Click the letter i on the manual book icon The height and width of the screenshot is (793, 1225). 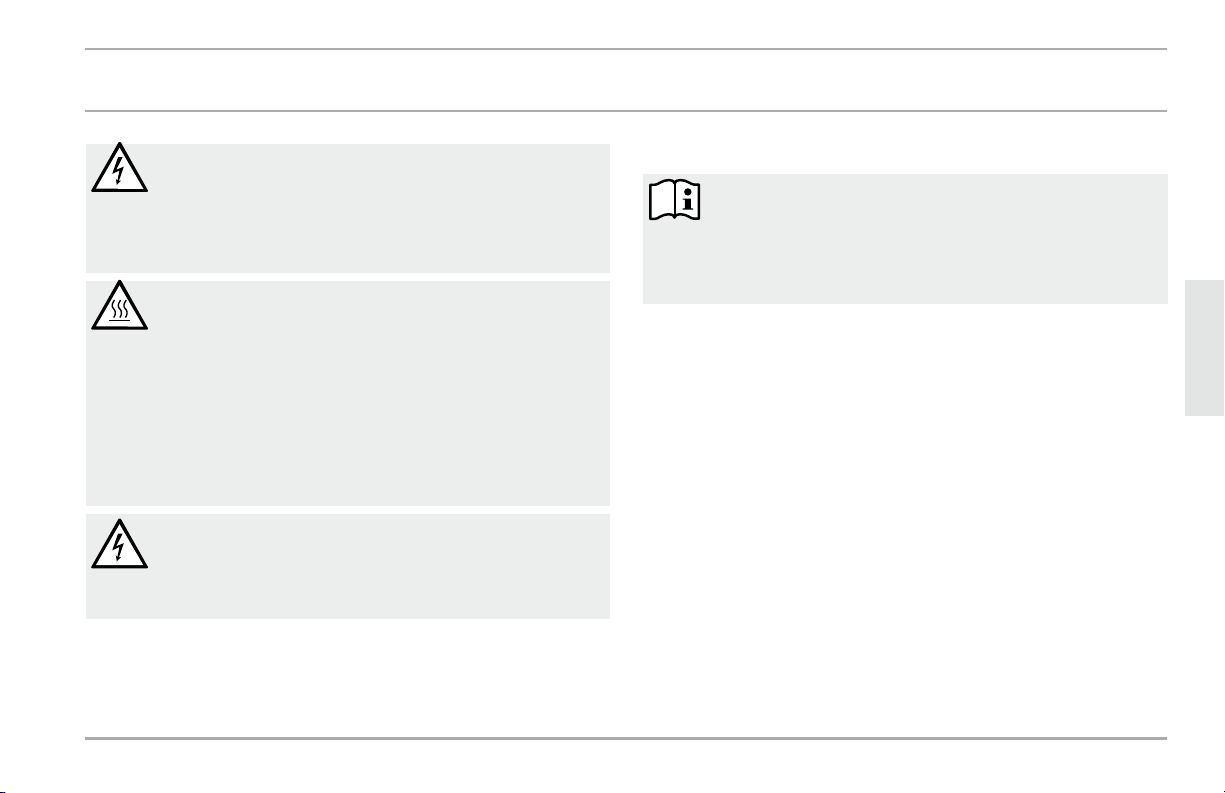tap(690, 201)
